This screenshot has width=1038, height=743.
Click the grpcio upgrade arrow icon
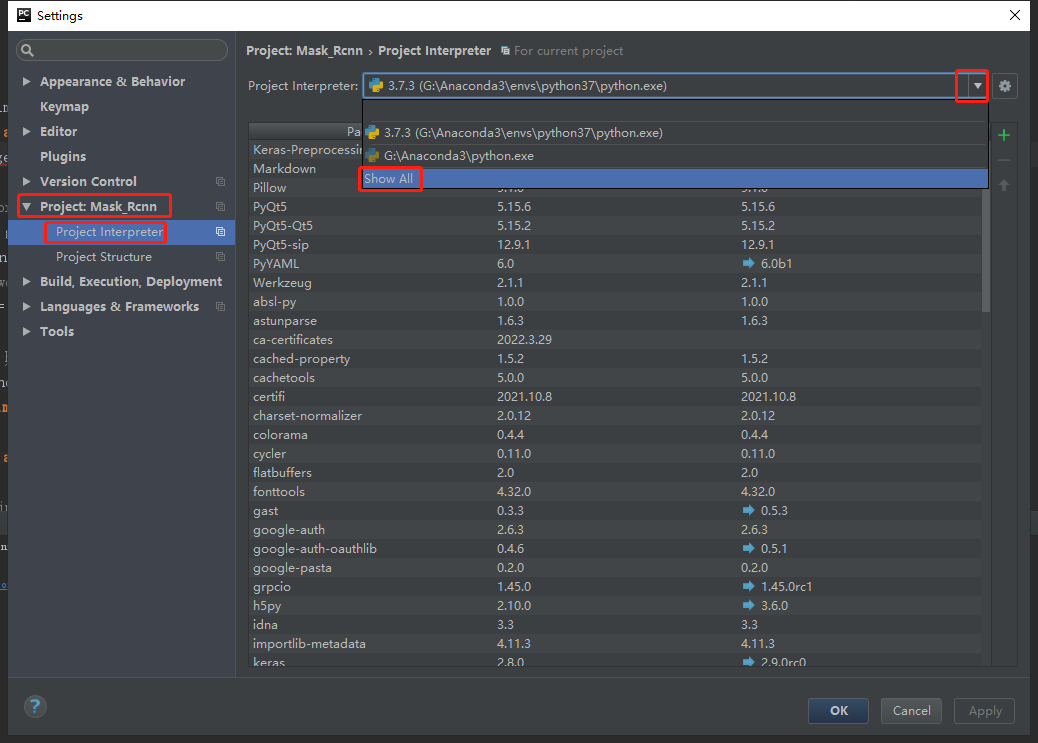pos(748,587)
